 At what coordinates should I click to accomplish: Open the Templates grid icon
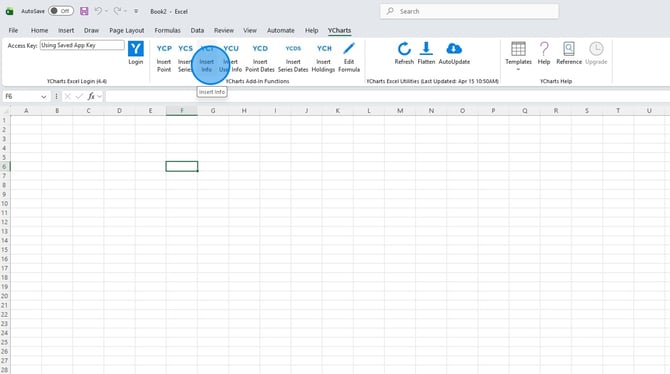click(x=518, y=49)
